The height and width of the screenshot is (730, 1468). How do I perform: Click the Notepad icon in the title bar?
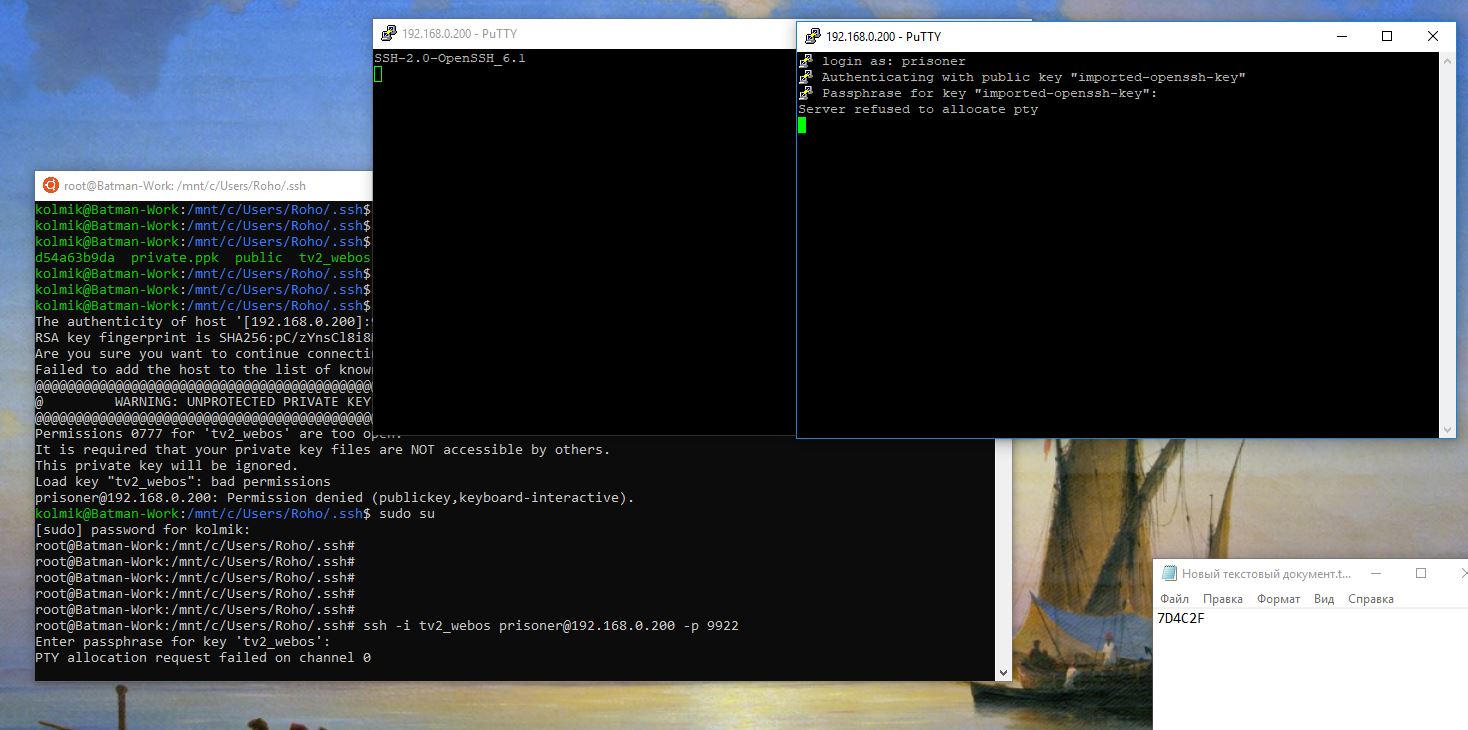[x=1168, y=574]
